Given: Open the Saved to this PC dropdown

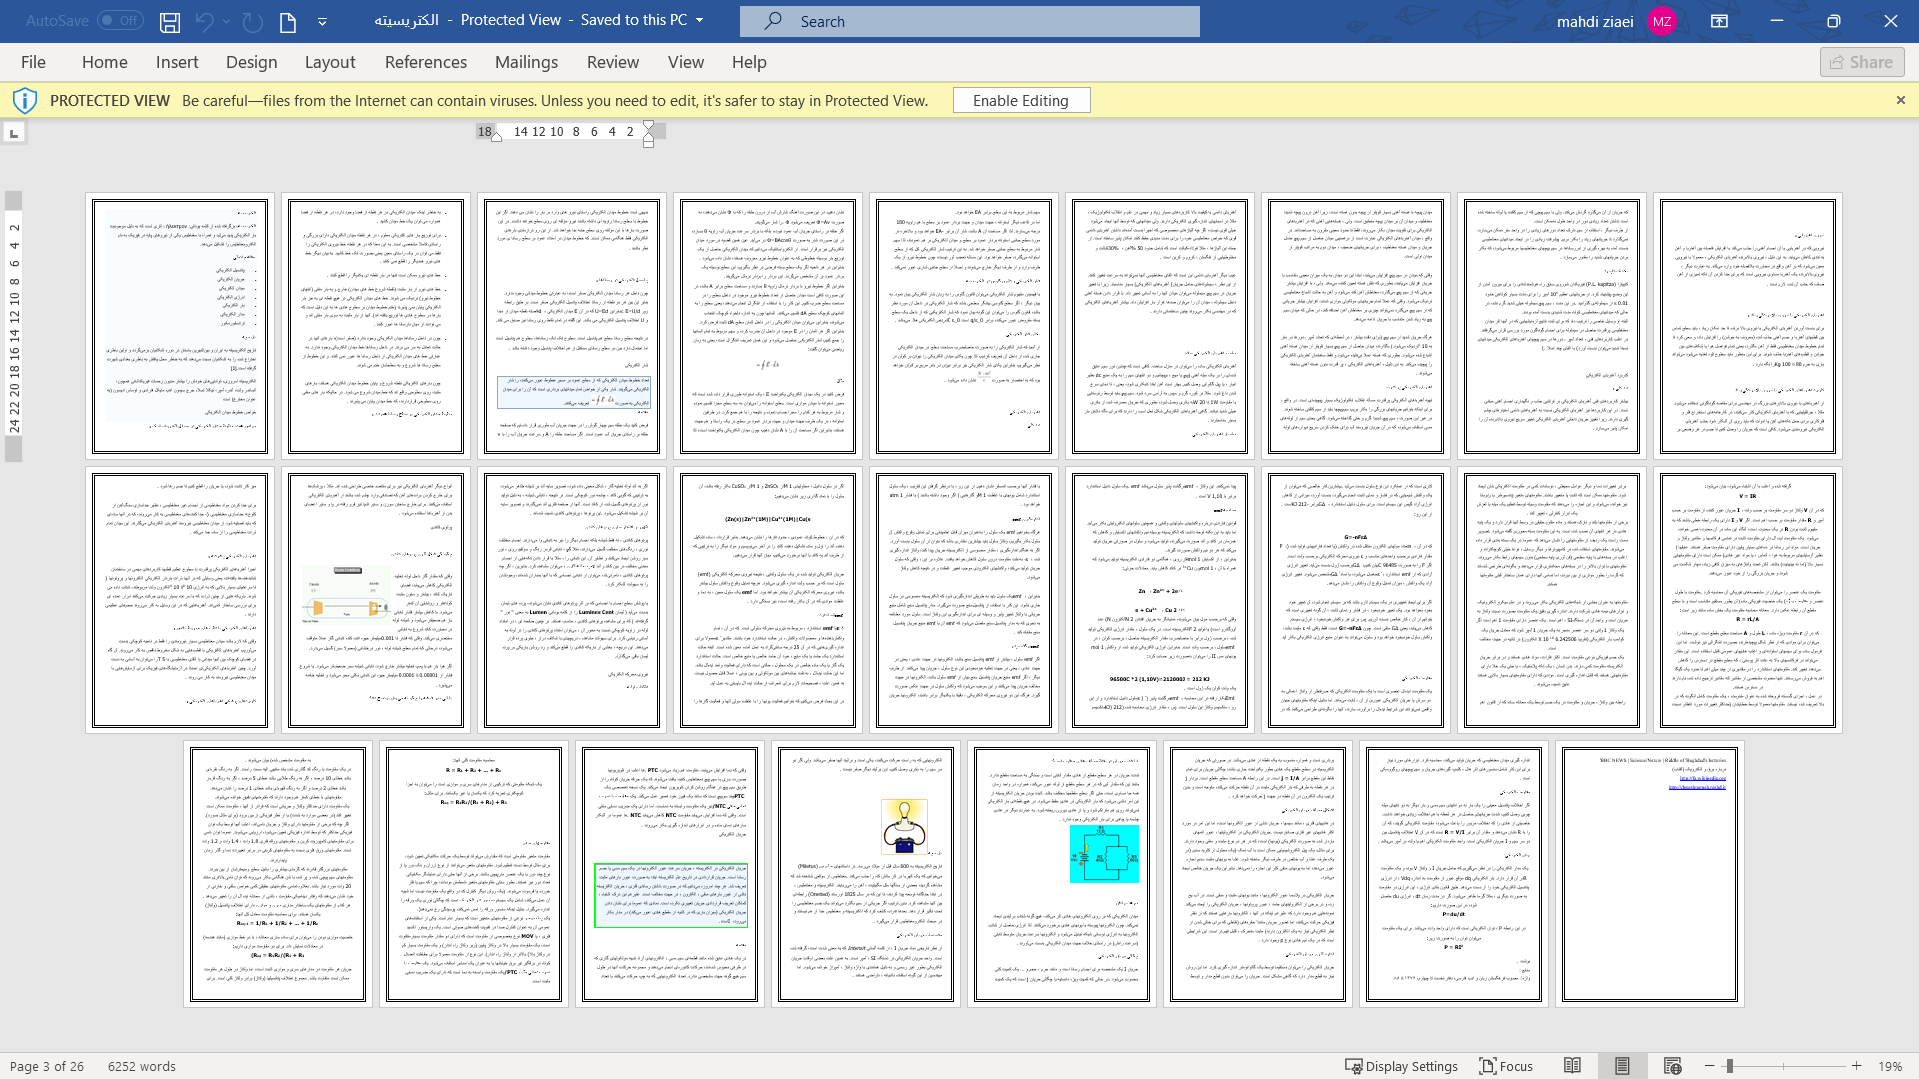Looking at the screenshot, I should [699, 20].
